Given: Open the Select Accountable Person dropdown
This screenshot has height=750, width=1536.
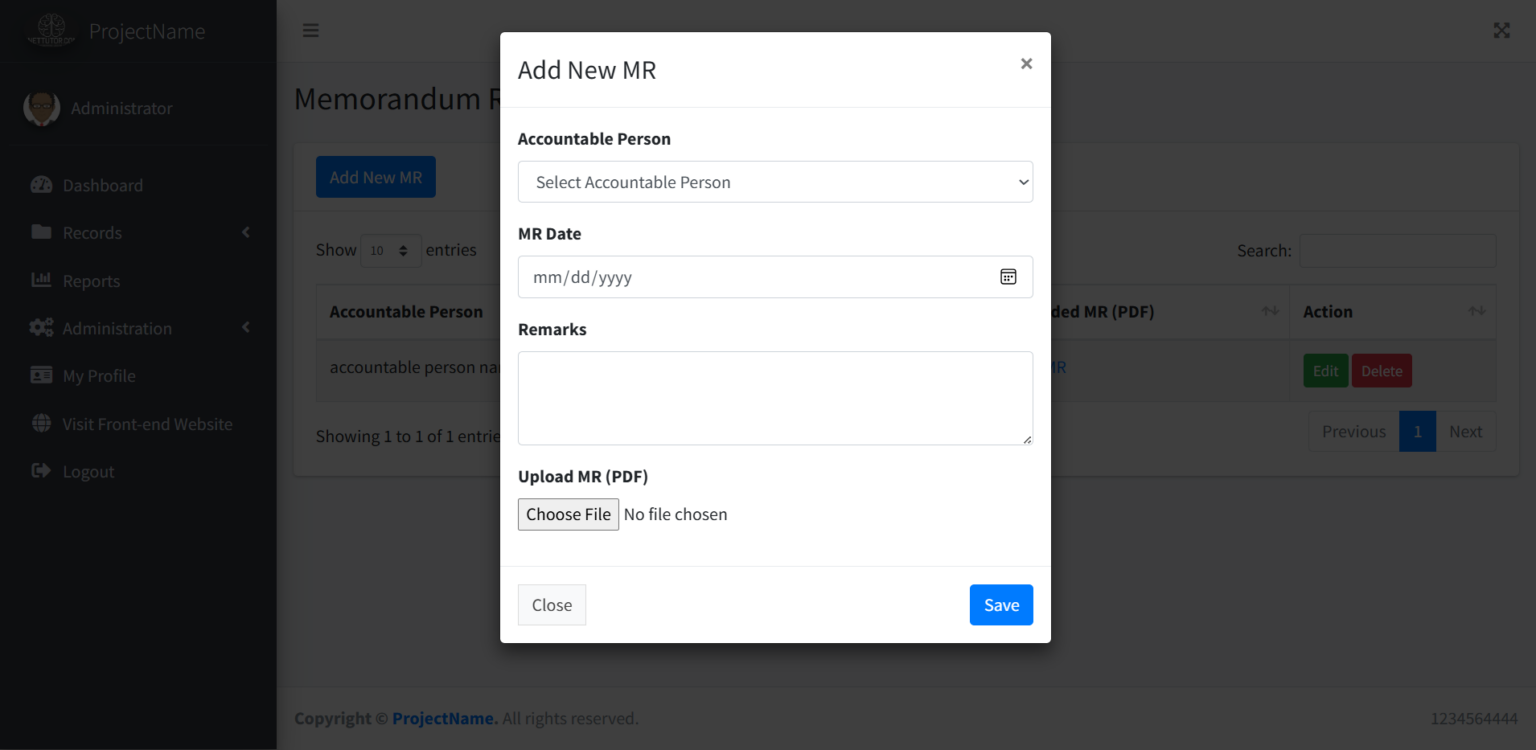Looking at the screenshot, I should click(x=775, y=181).
